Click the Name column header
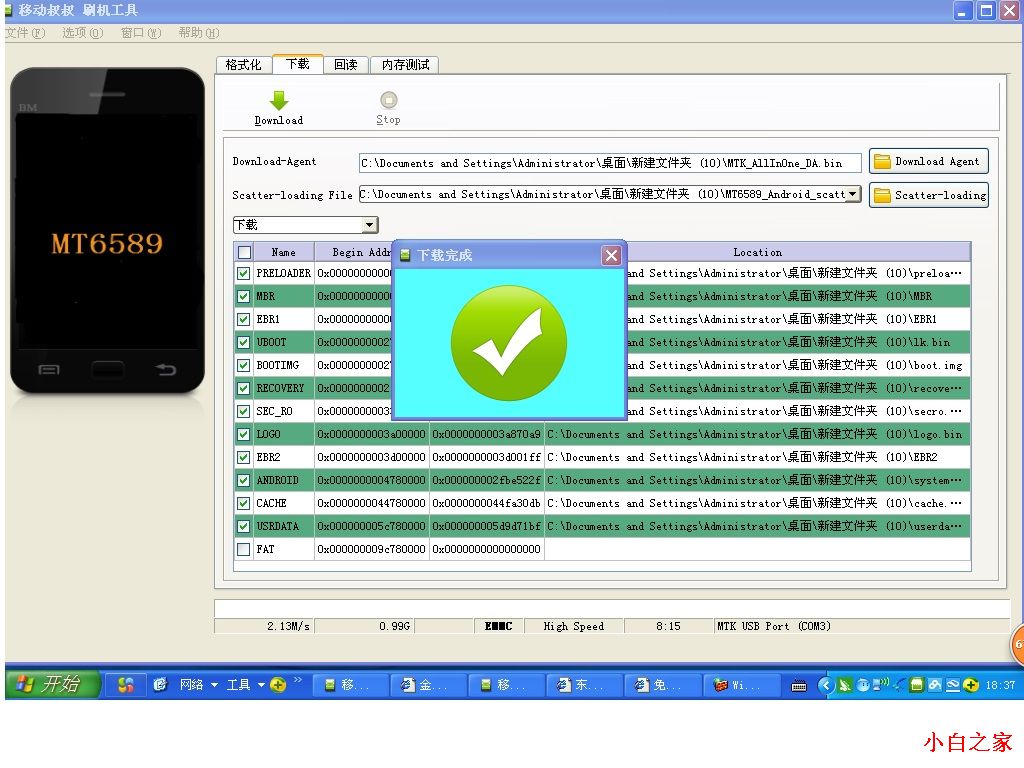 tap(283, 252)
